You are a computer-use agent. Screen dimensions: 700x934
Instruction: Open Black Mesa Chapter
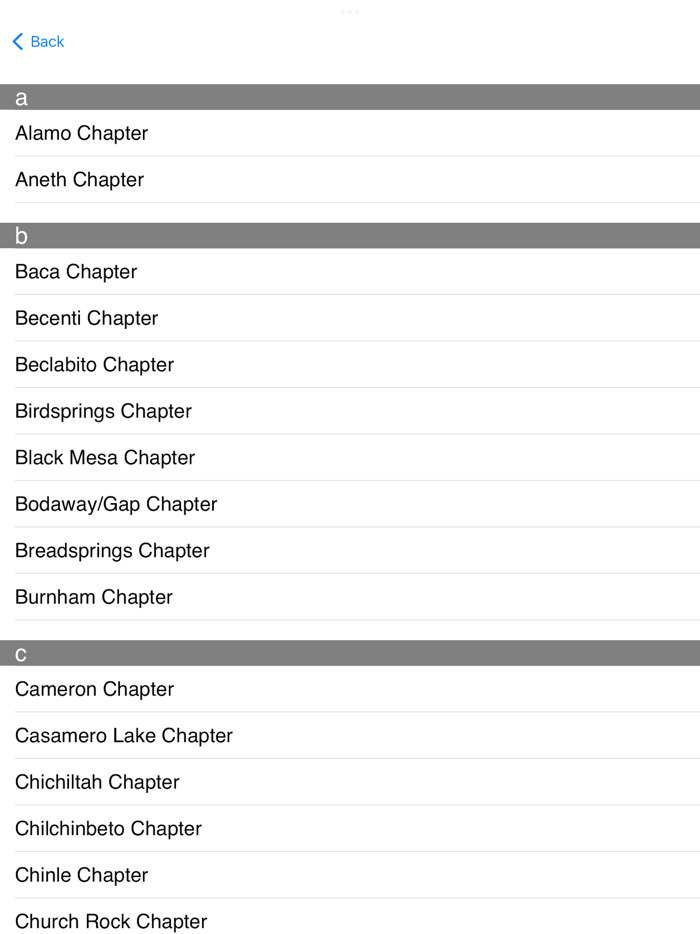click(104, 458)
